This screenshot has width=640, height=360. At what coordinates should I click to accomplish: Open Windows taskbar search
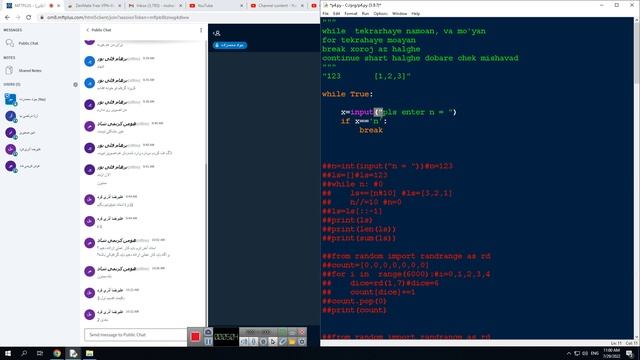pyautogui.click(x=24, y=353)
